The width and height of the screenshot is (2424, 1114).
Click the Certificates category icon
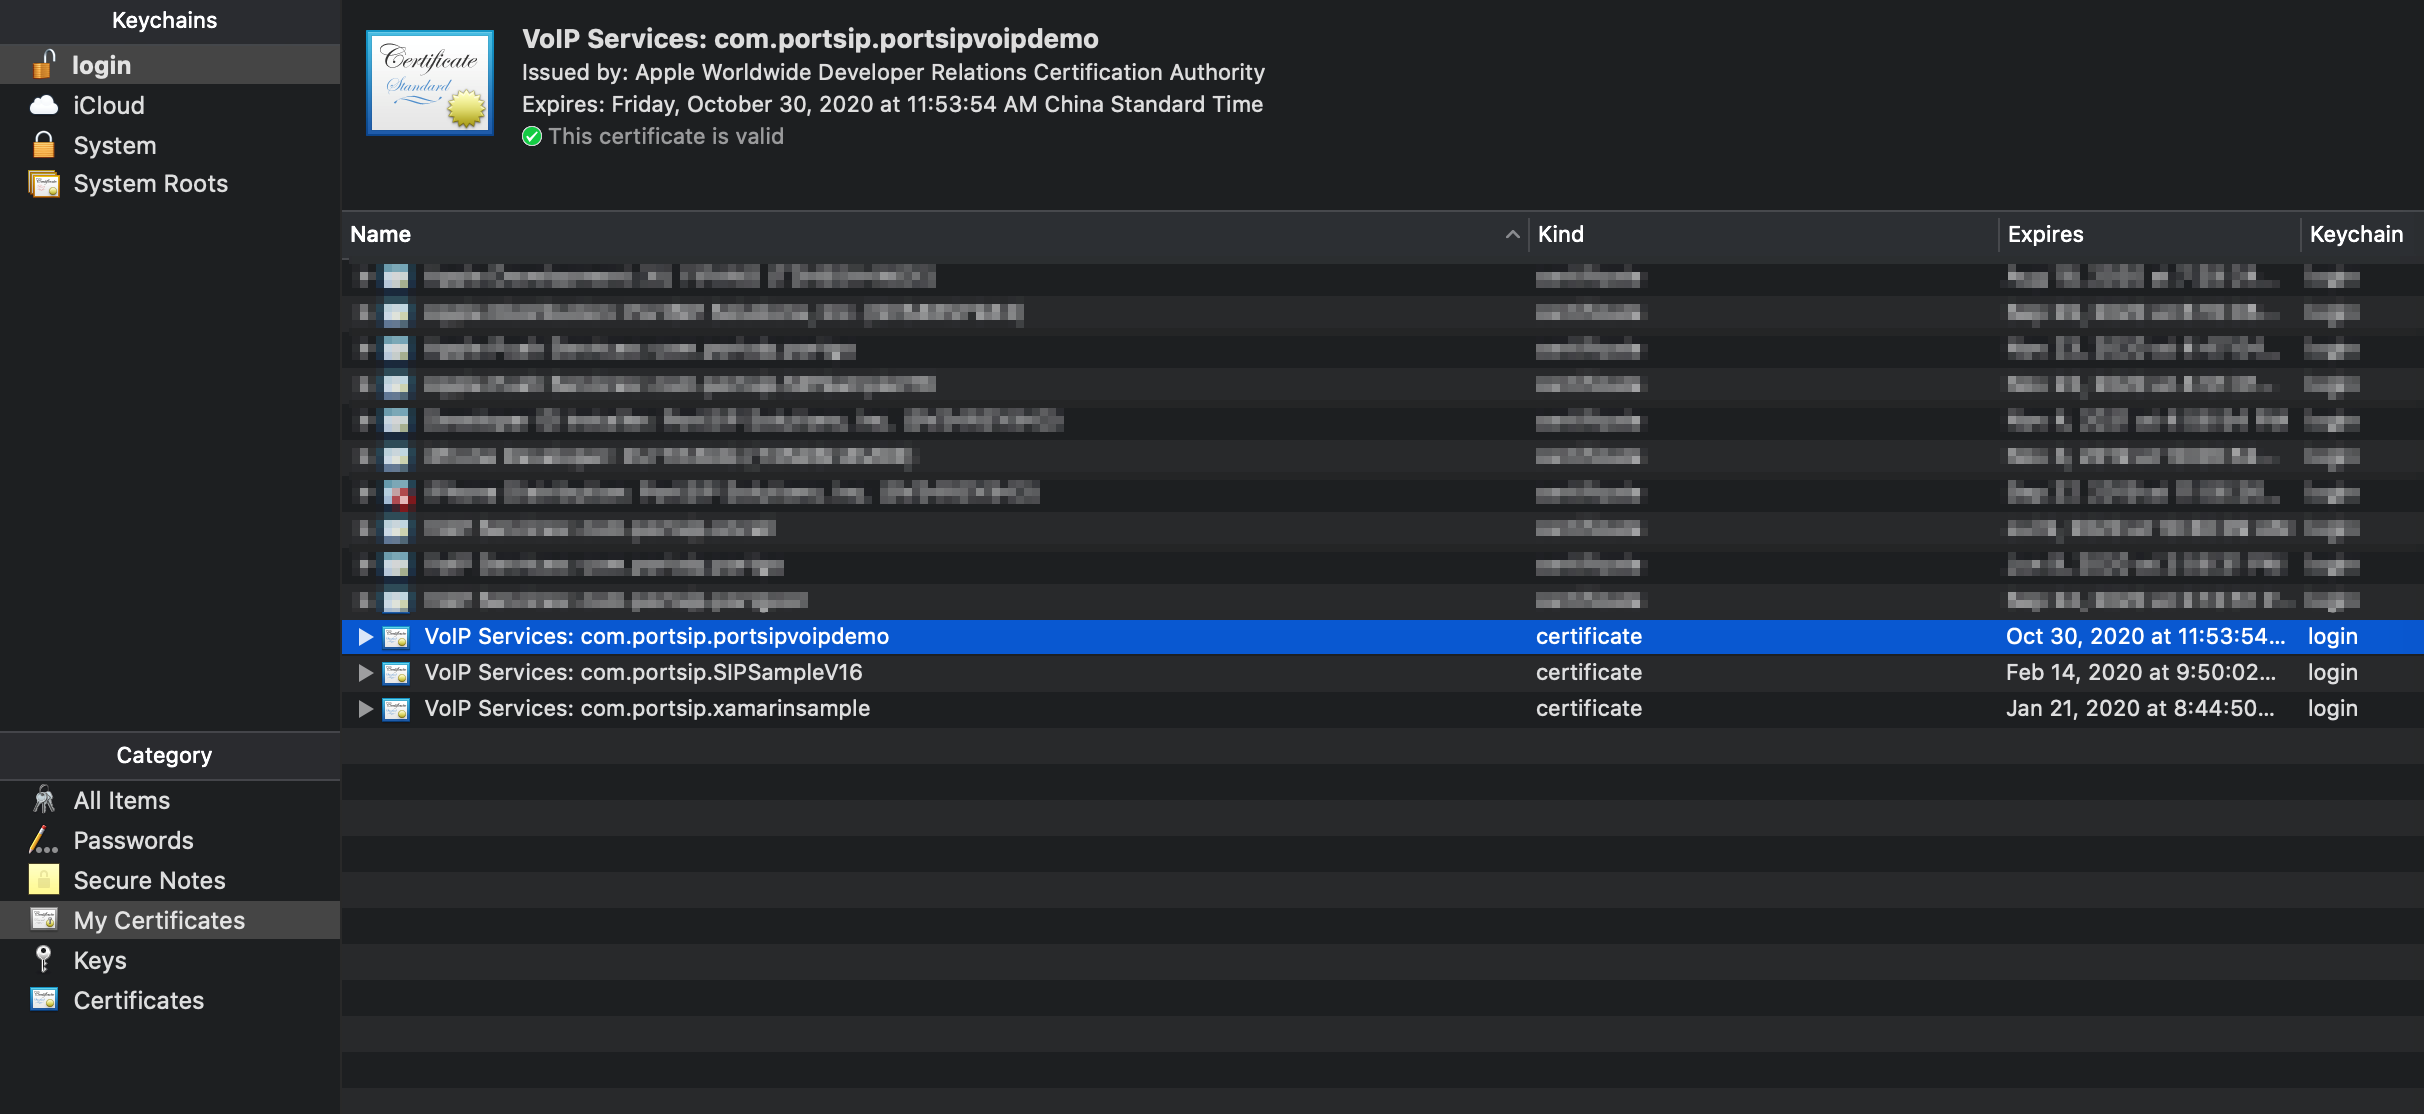point(44,1000)
